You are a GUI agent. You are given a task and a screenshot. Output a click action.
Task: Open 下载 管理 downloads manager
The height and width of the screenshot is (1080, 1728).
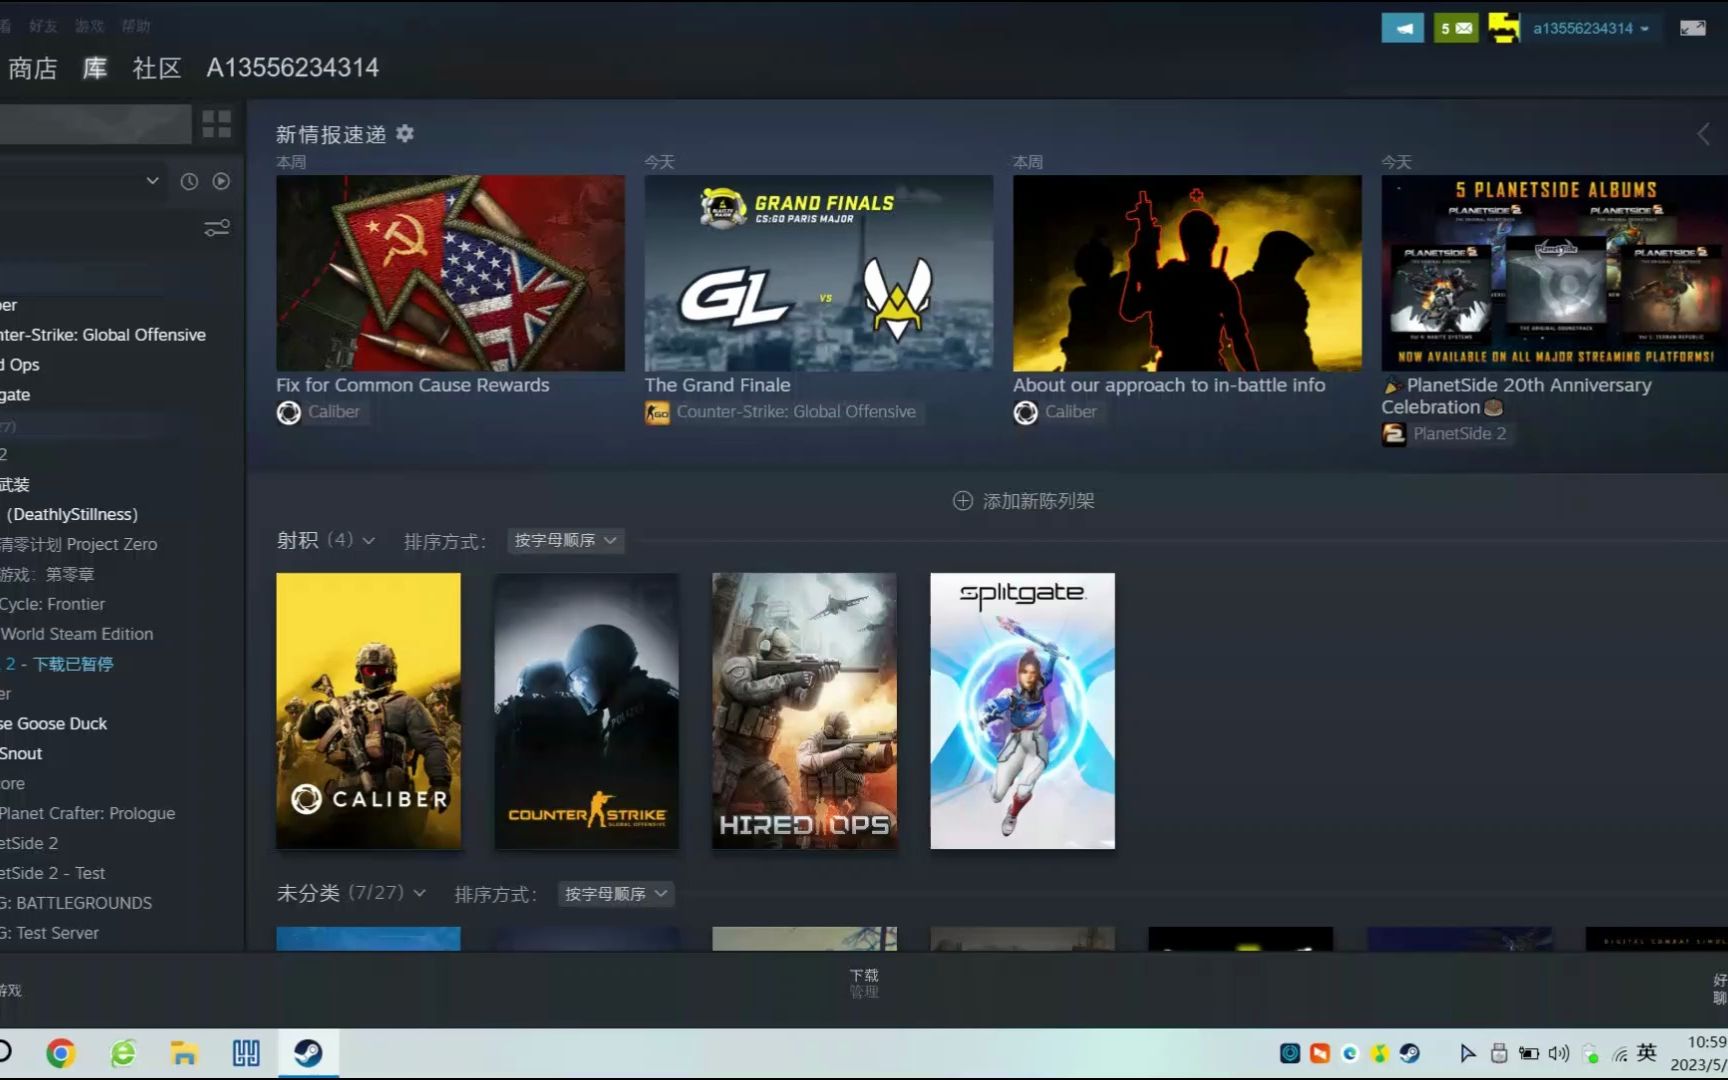coord(864,983)
